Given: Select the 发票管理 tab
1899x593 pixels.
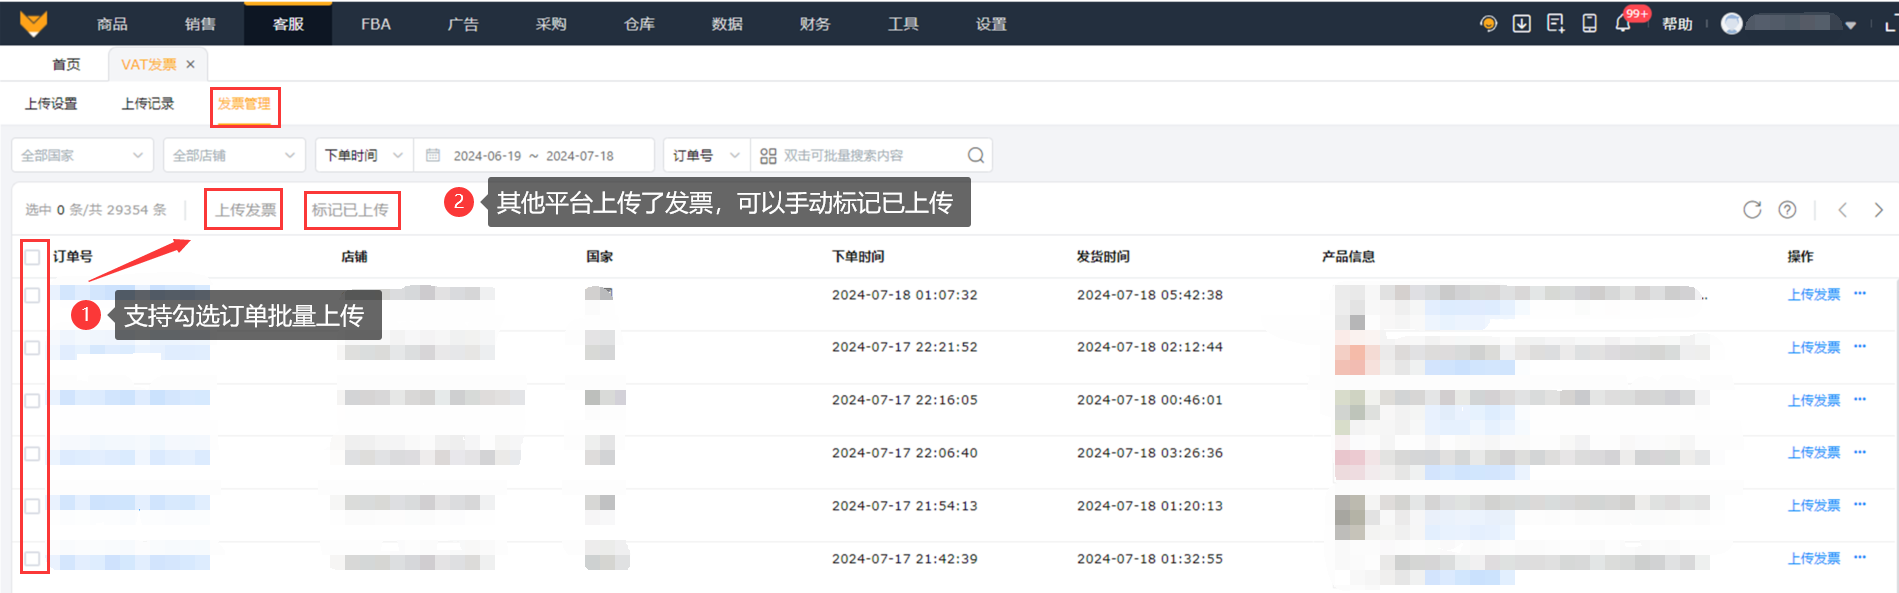Looking at the screenshot, I should pos(244,104).
